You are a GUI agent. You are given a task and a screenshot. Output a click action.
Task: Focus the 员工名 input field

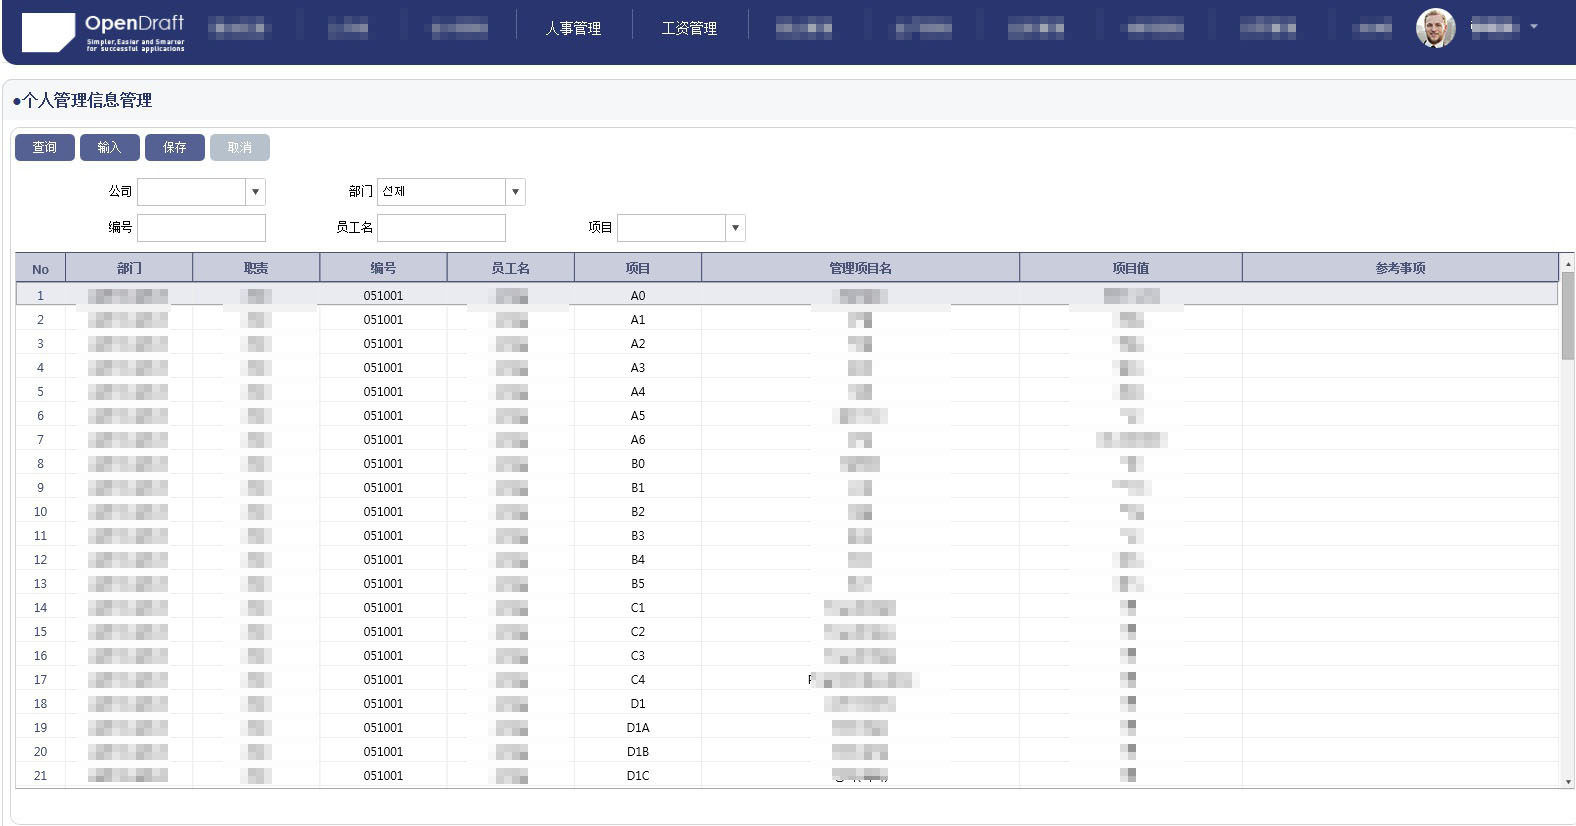pos(441,228)
